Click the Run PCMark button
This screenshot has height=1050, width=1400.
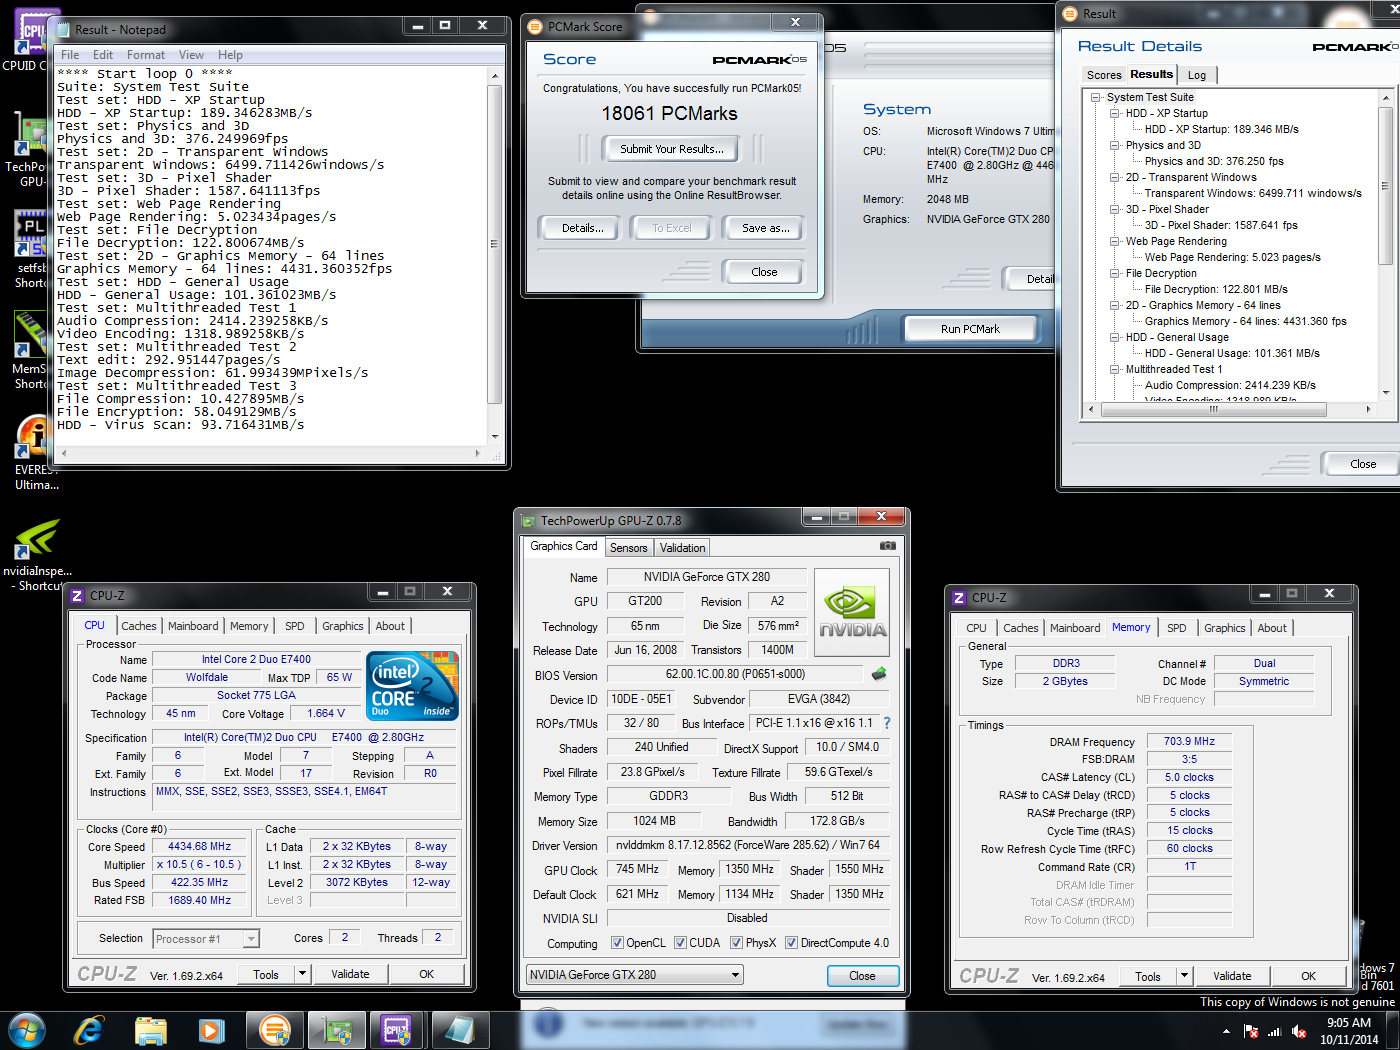click(970, 329)
